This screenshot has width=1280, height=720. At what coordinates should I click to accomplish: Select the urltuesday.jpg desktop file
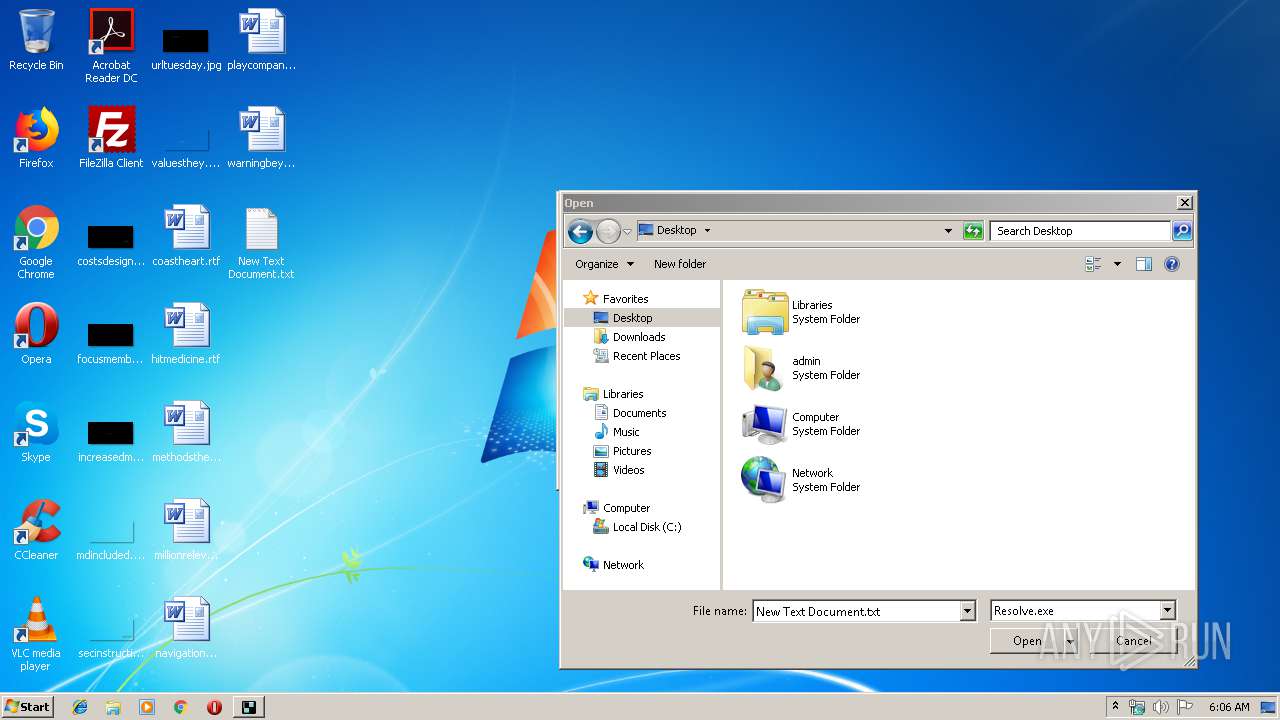pos(186,50)
